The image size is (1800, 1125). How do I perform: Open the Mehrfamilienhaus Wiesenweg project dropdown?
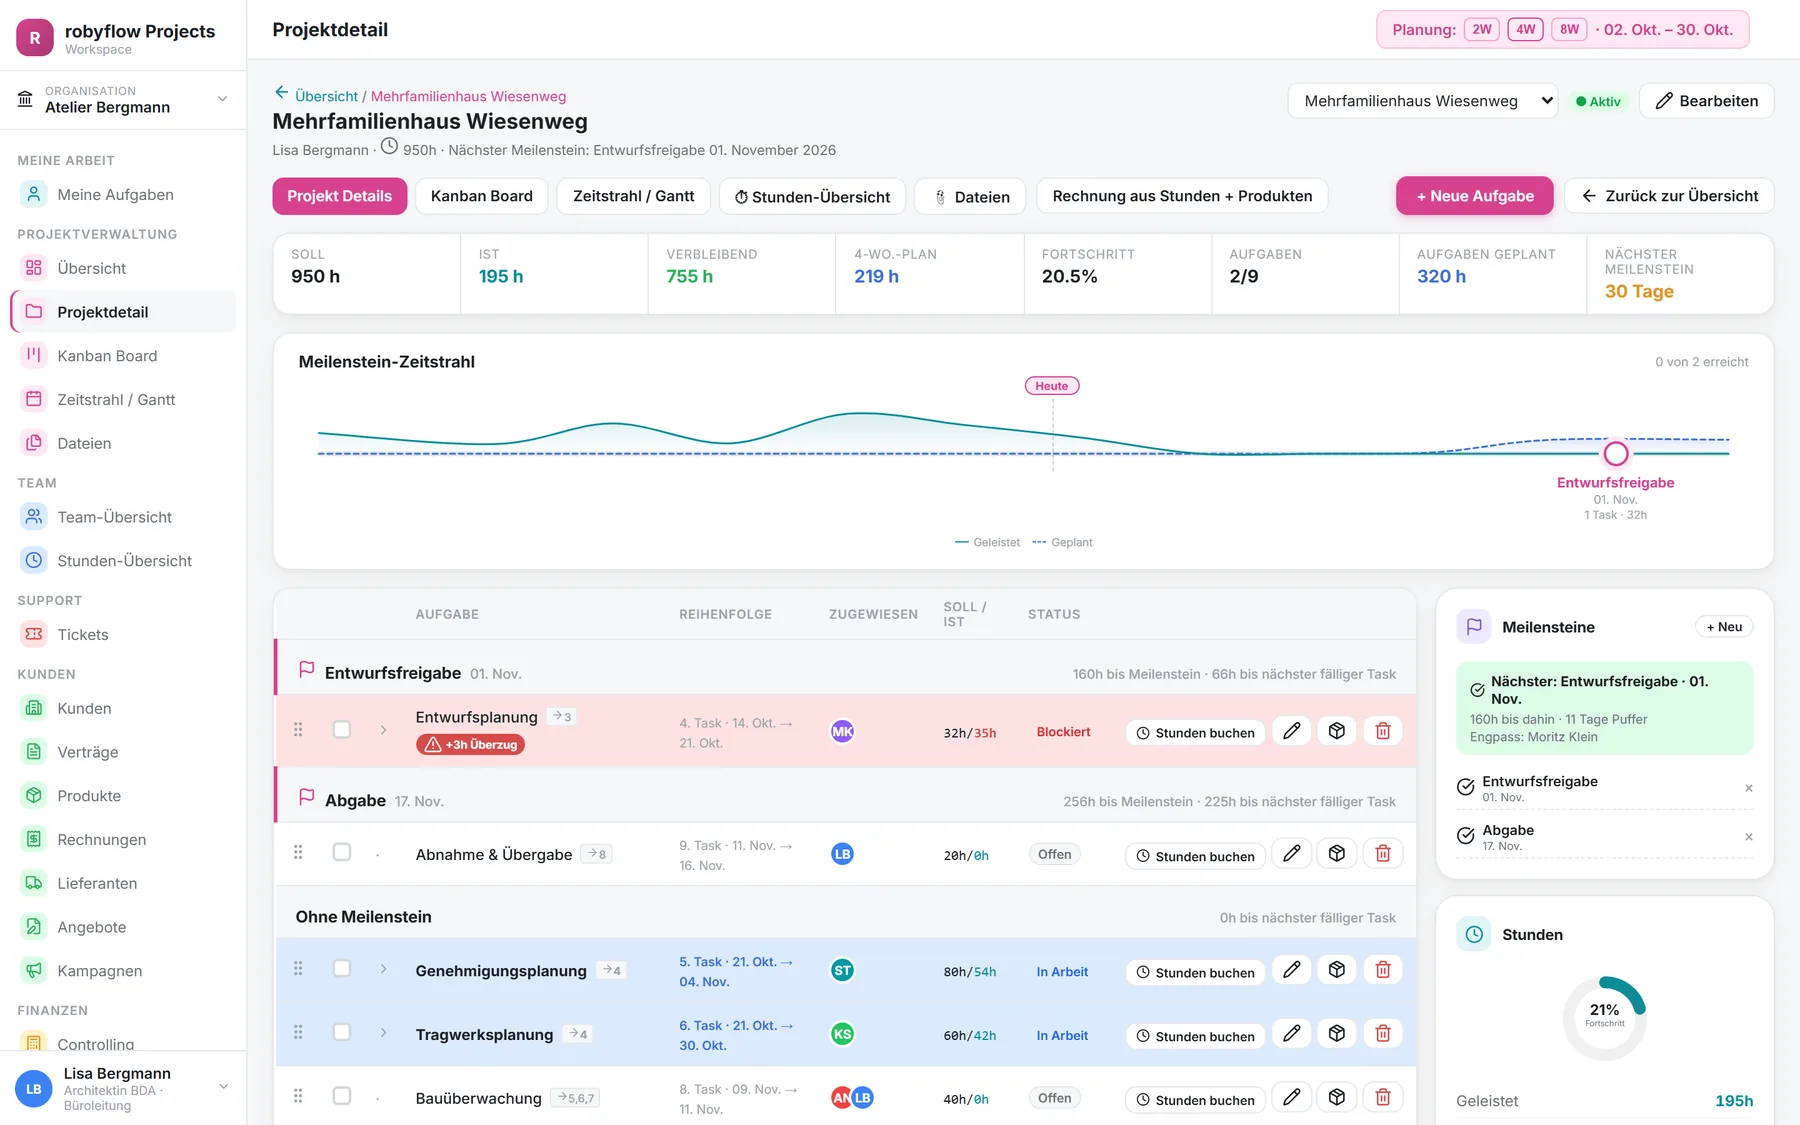tap(1423, 101)
